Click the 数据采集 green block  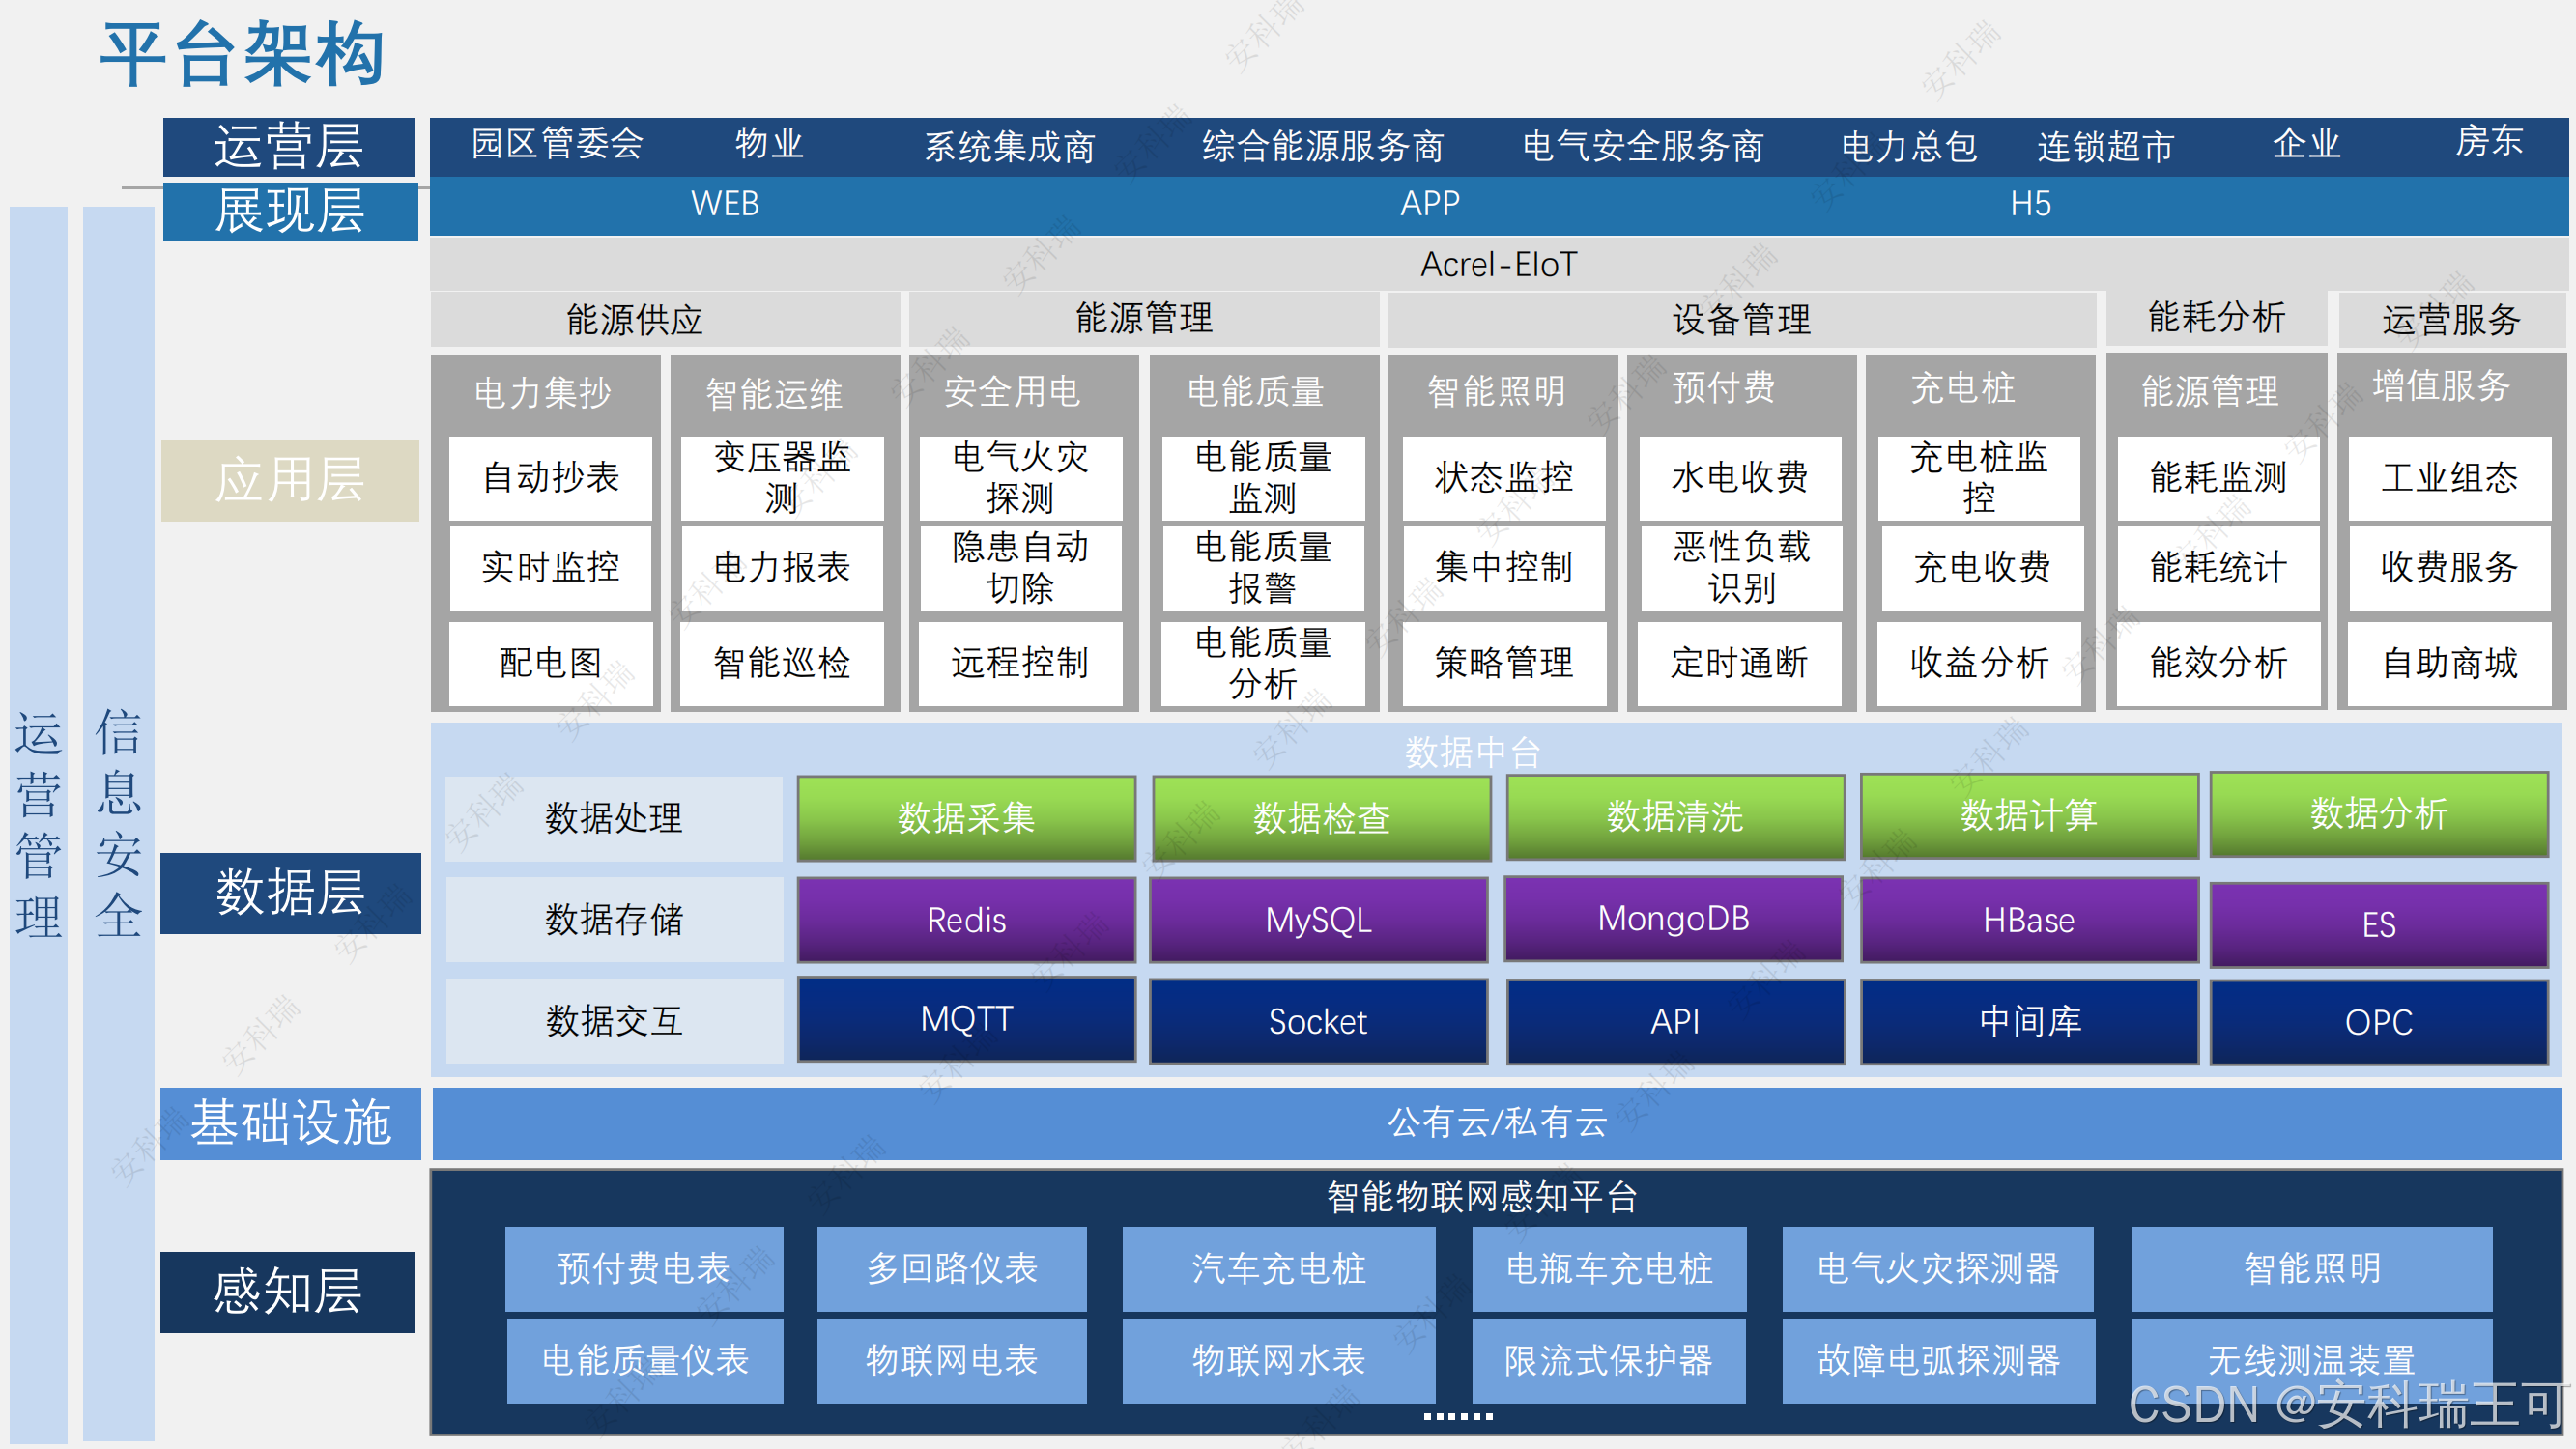(x=966, y=817)
